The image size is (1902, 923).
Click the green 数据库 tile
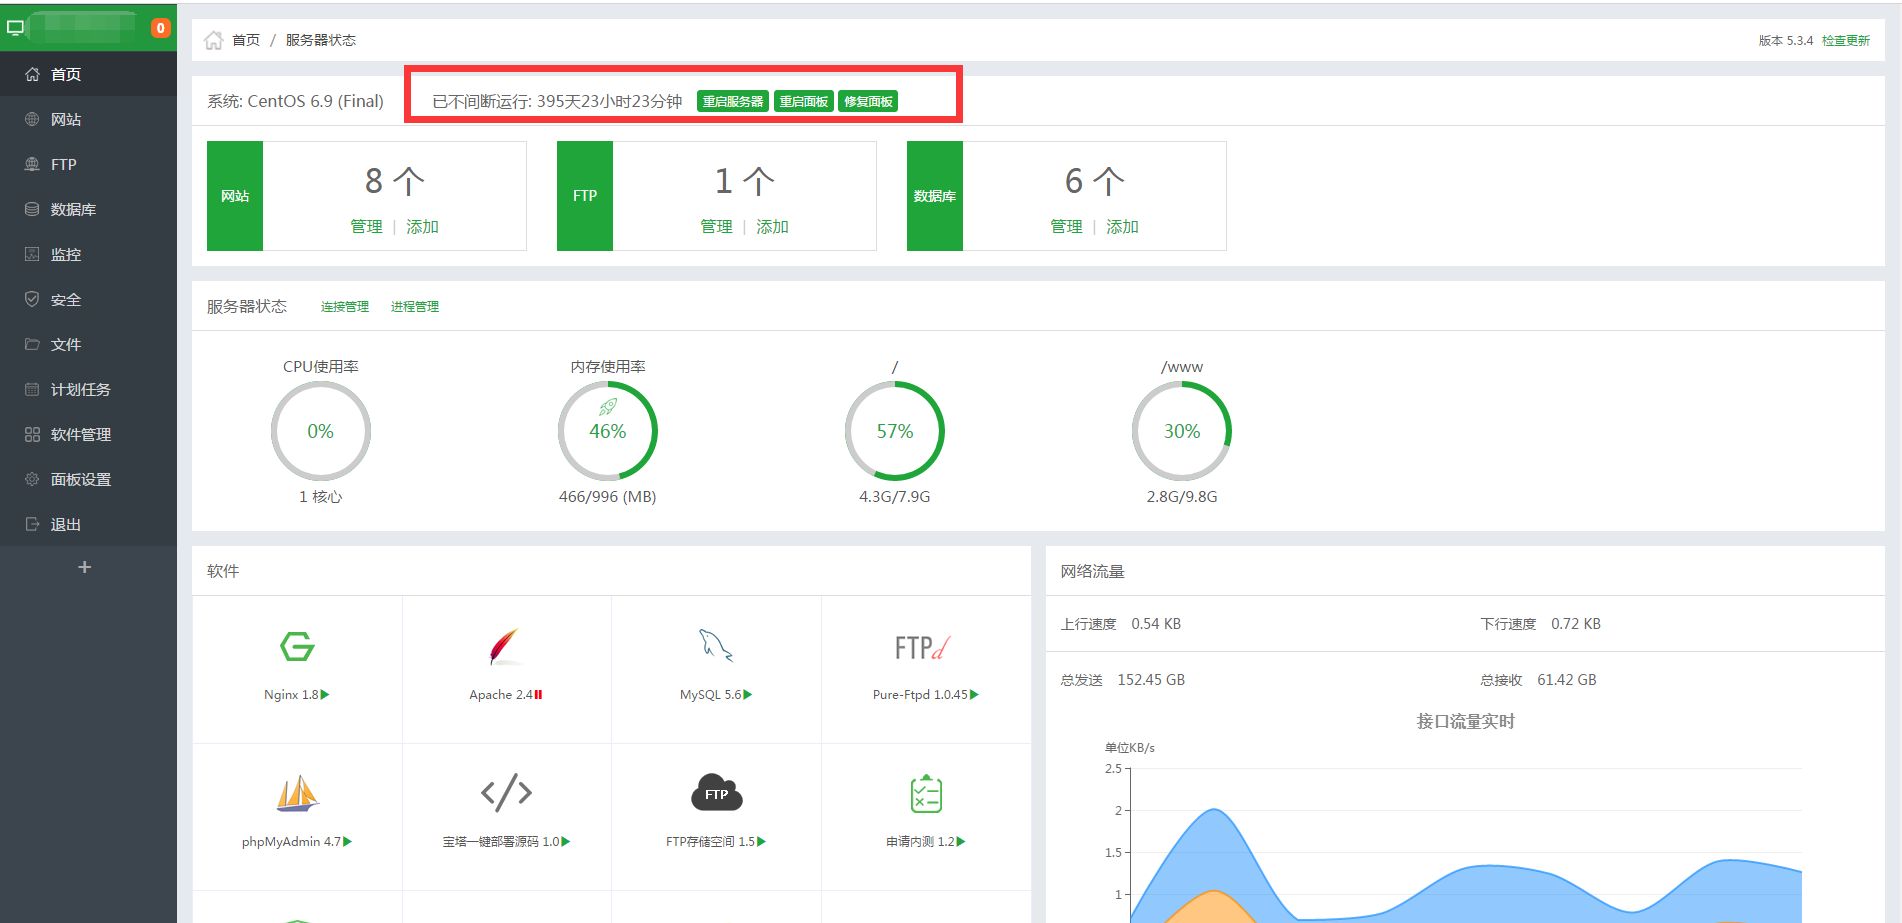pyautogui.click(x=935, y=196)
